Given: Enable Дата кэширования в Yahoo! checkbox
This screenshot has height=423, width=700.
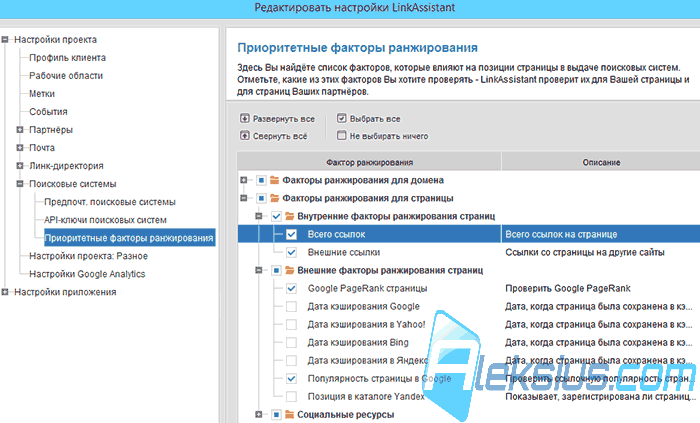Looking at the screenshot, I should click(x=291, y=324).
